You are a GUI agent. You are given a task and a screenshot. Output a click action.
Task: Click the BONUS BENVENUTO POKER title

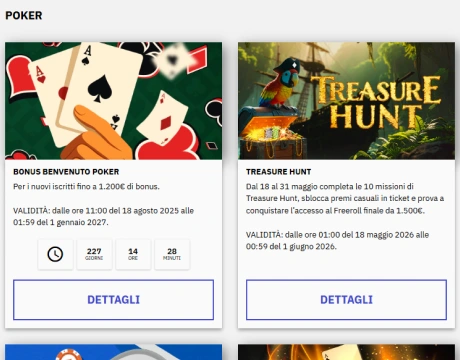point(66,172)
